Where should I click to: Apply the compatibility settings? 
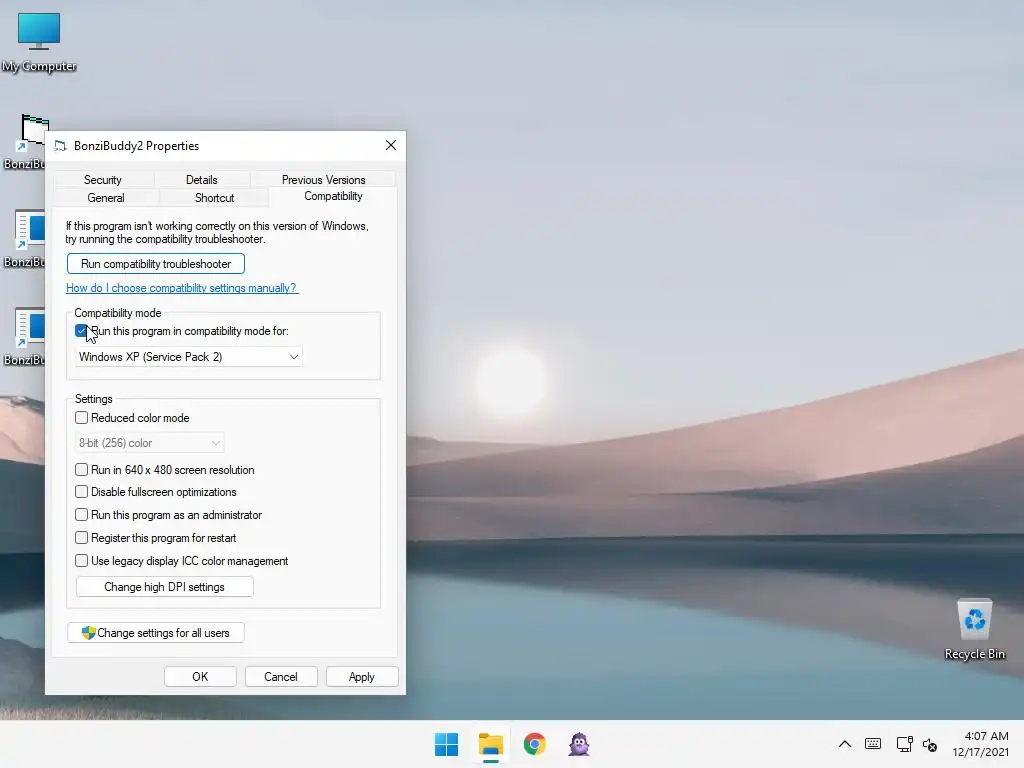click(x=362, y=677)
